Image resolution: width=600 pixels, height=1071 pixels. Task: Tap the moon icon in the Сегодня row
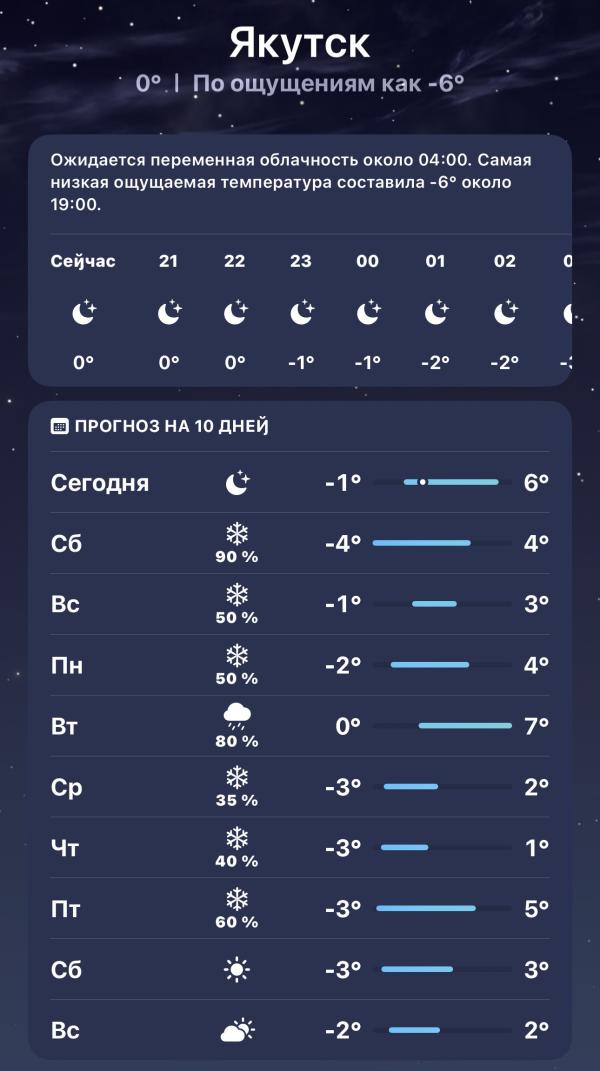pos(237,484)
